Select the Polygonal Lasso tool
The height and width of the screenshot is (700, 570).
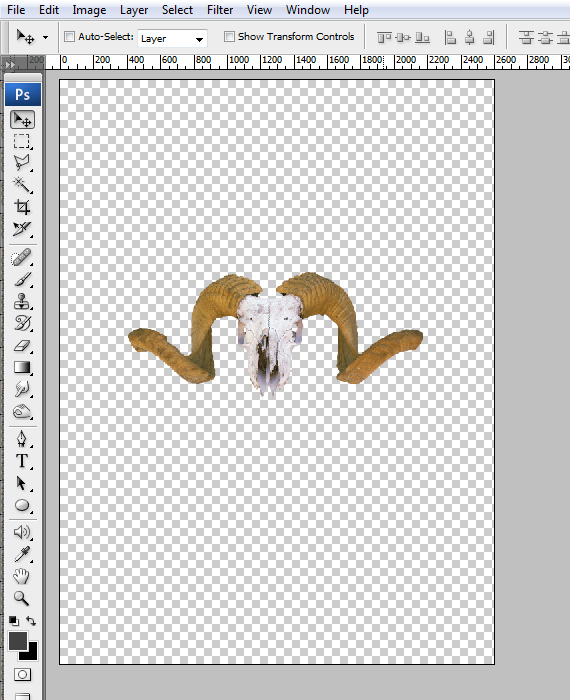22,163
